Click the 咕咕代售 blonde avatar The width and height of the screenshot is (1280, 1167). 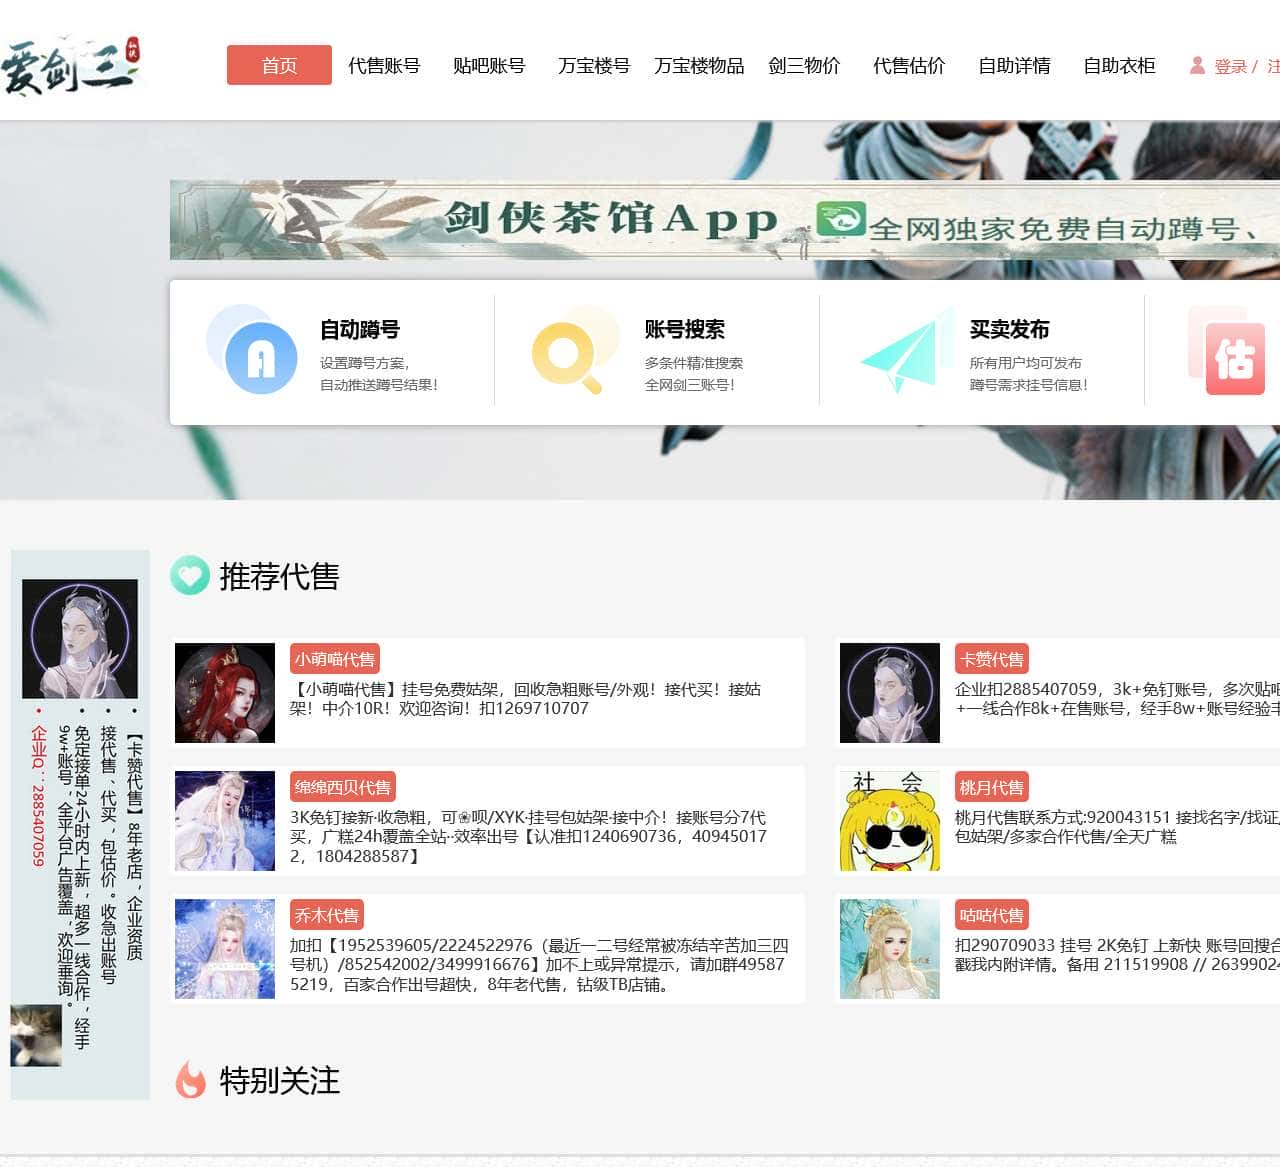(890, 949)
